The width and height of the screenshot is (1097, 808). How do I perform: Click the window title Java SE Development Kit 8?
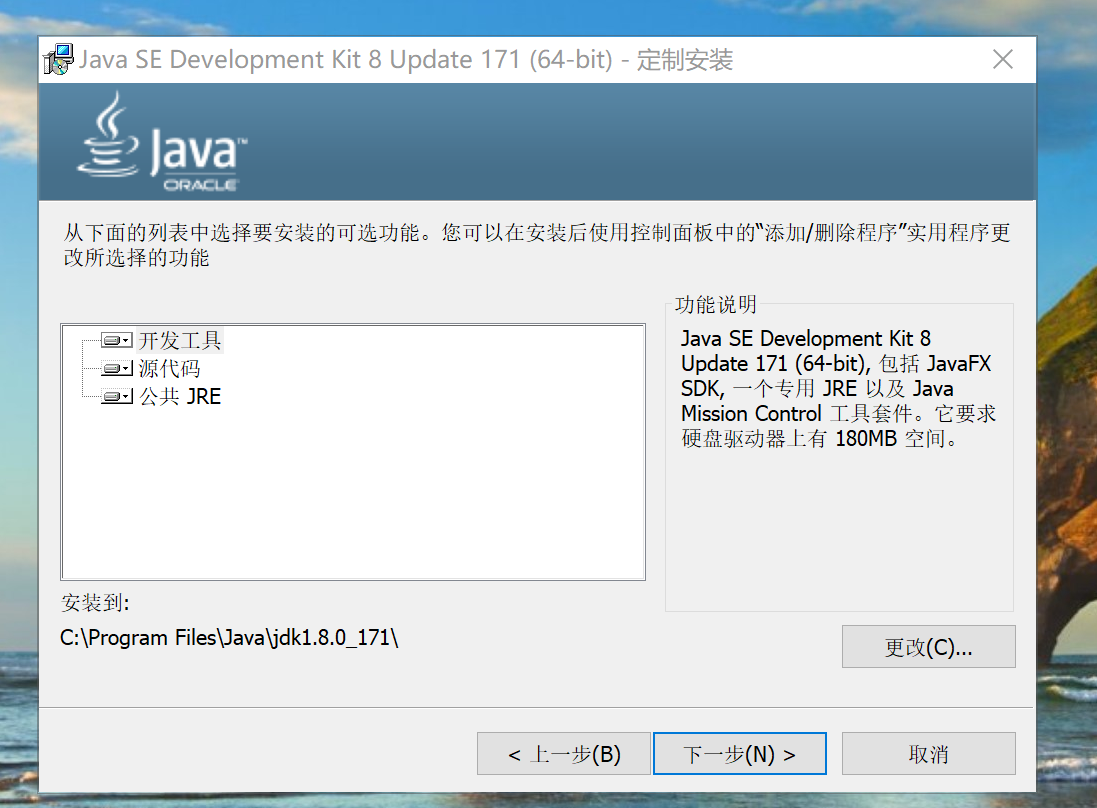coord(406,59)
